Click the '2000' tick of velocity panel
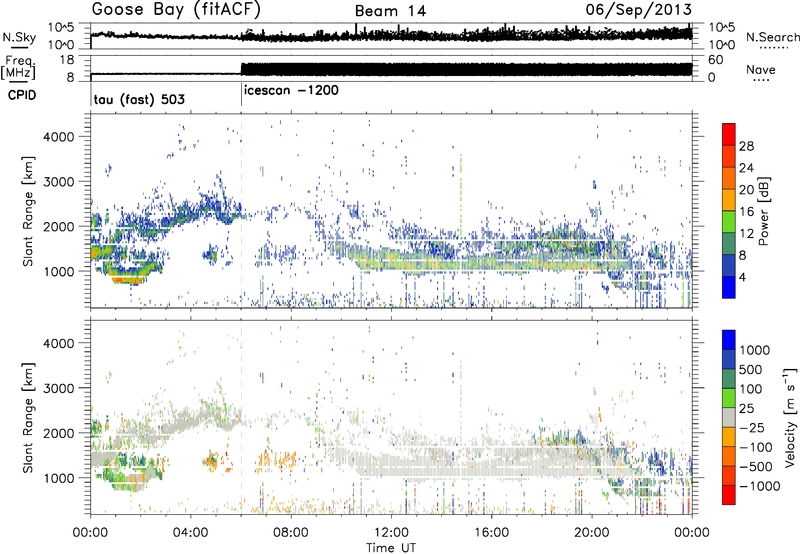The width and height of the screenshot is (800, 554). tap(58, 433)
